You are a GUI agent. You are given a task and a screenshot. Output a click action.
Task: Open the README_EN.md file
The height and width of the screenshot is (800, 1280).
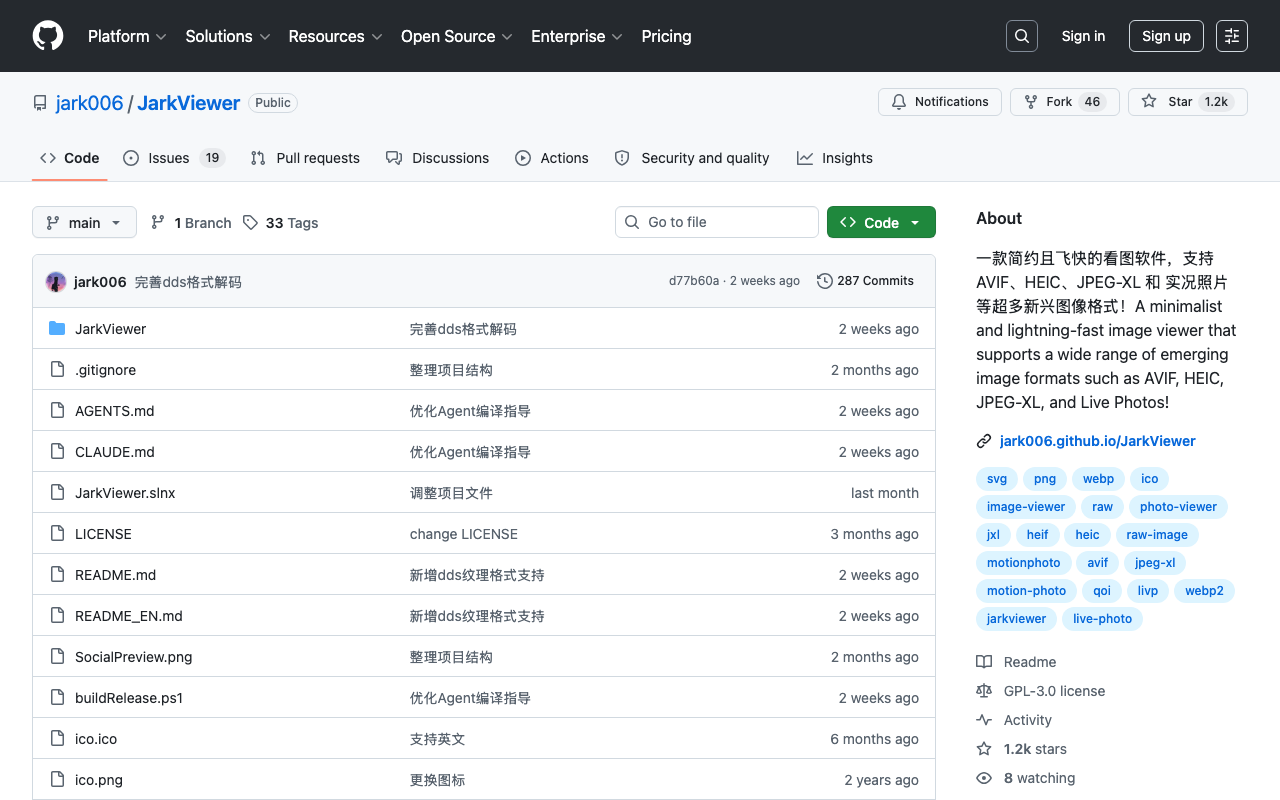[129, 616]
